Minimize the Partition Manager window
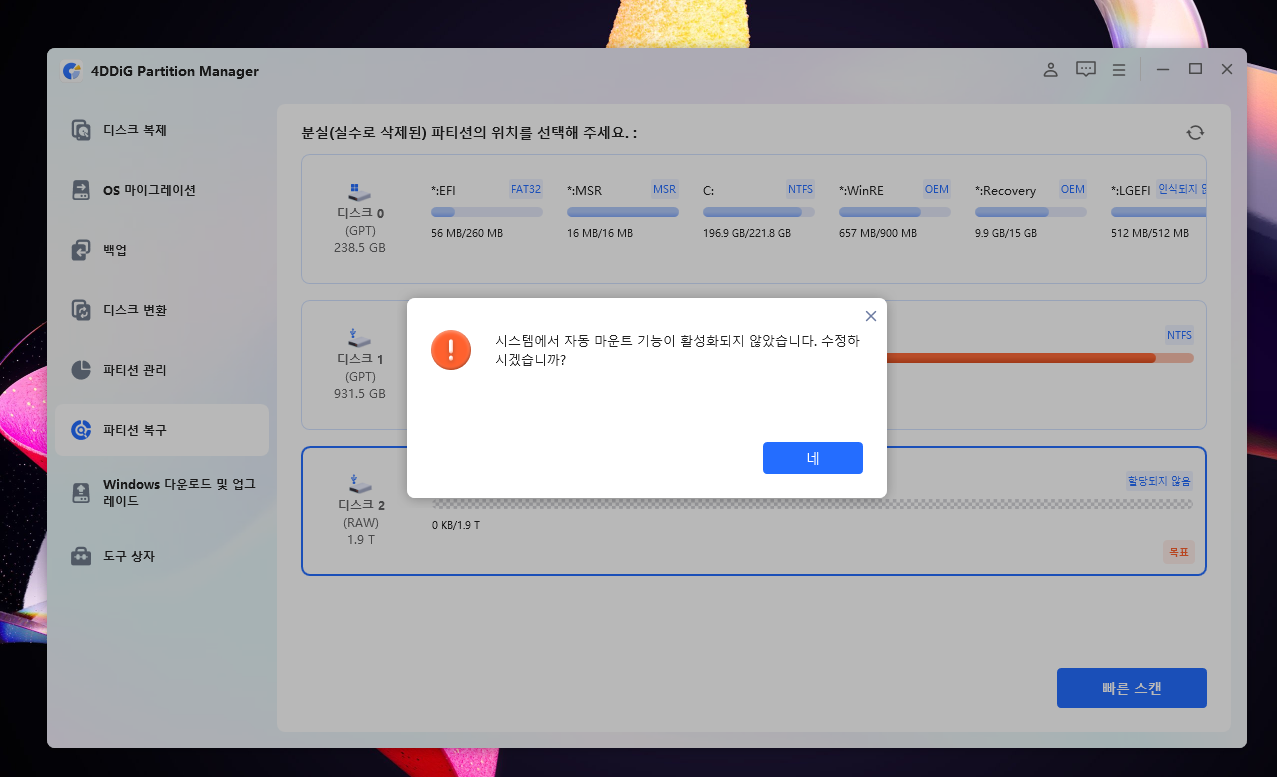 [1163, 70]
